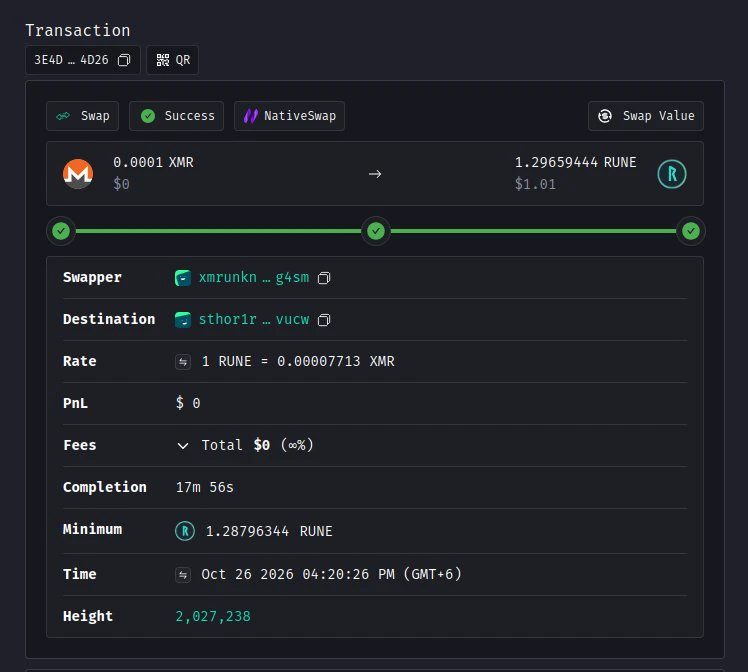Click the minimum 1.28796344 RUNE value
Image resolution: width=748 pixels, height=672 pixels.
[269, 531]
